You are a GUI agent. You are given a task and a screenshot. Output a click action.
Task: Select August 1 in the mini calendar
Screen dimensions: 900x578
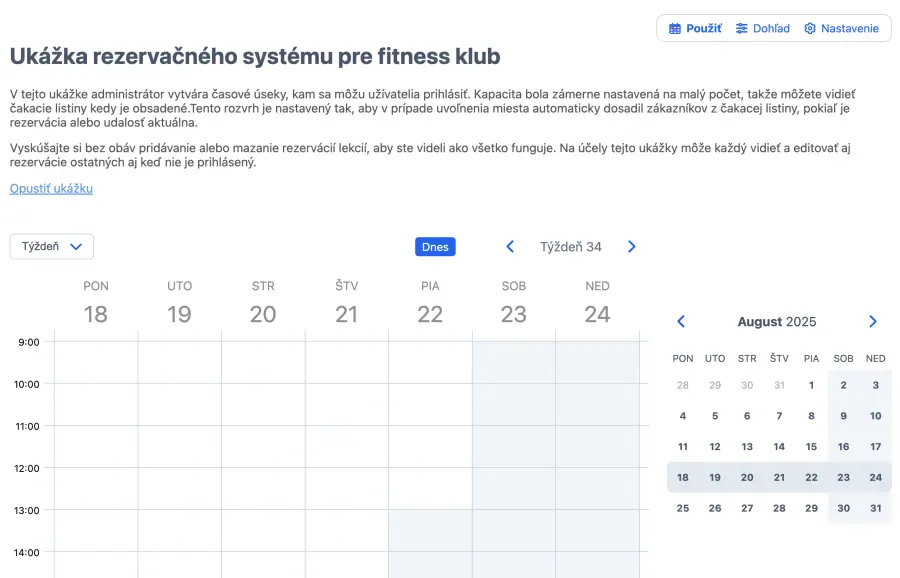point(811,385)
